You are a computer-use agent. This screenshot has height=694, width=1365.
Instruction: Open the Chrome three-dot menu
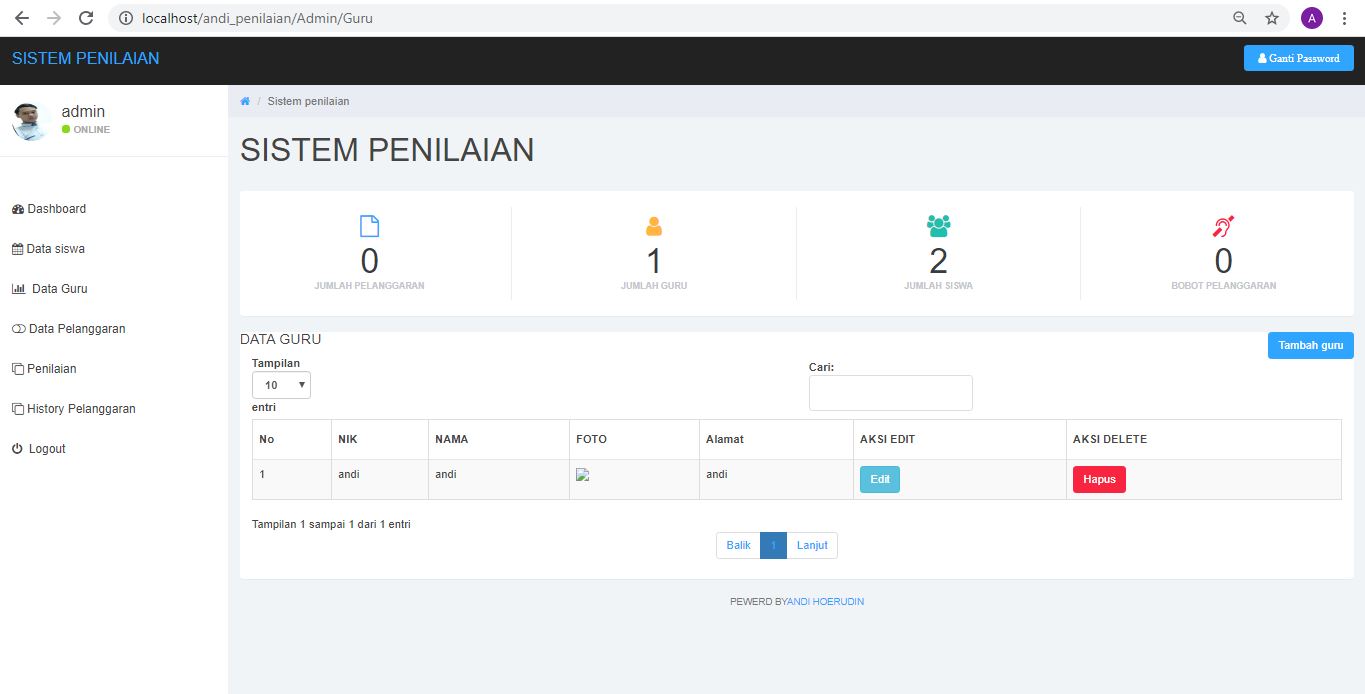[x=1344, y=18]
